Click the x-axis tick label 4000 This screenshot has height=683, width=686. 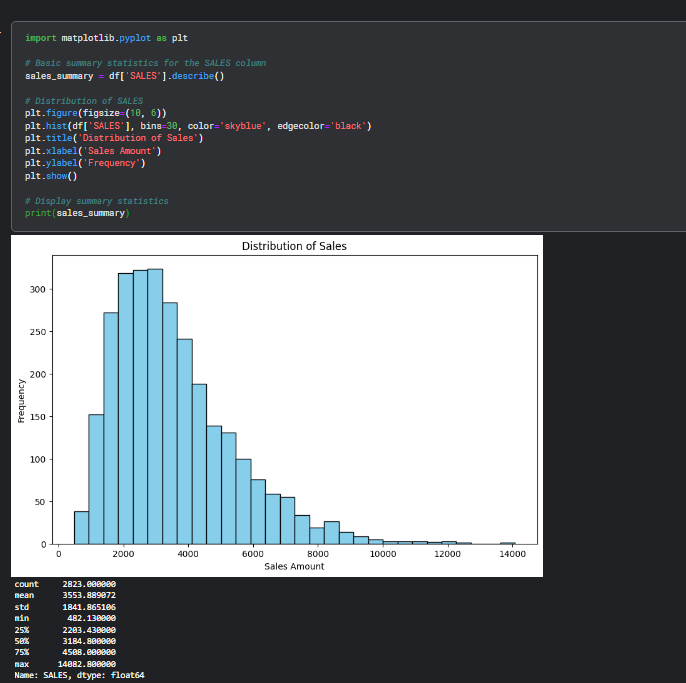188,554
